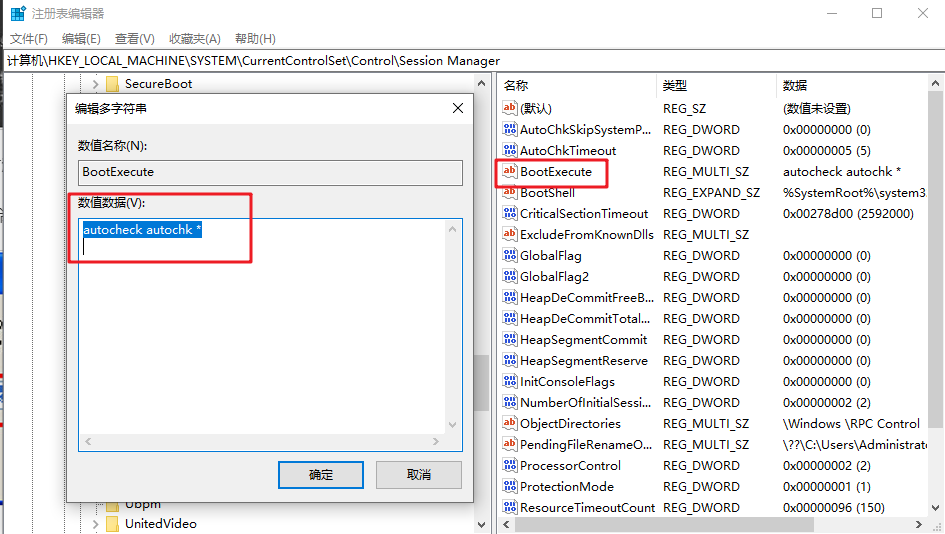
Task: Select the ProtectionMode value icon
Action: tap(510, 487)
